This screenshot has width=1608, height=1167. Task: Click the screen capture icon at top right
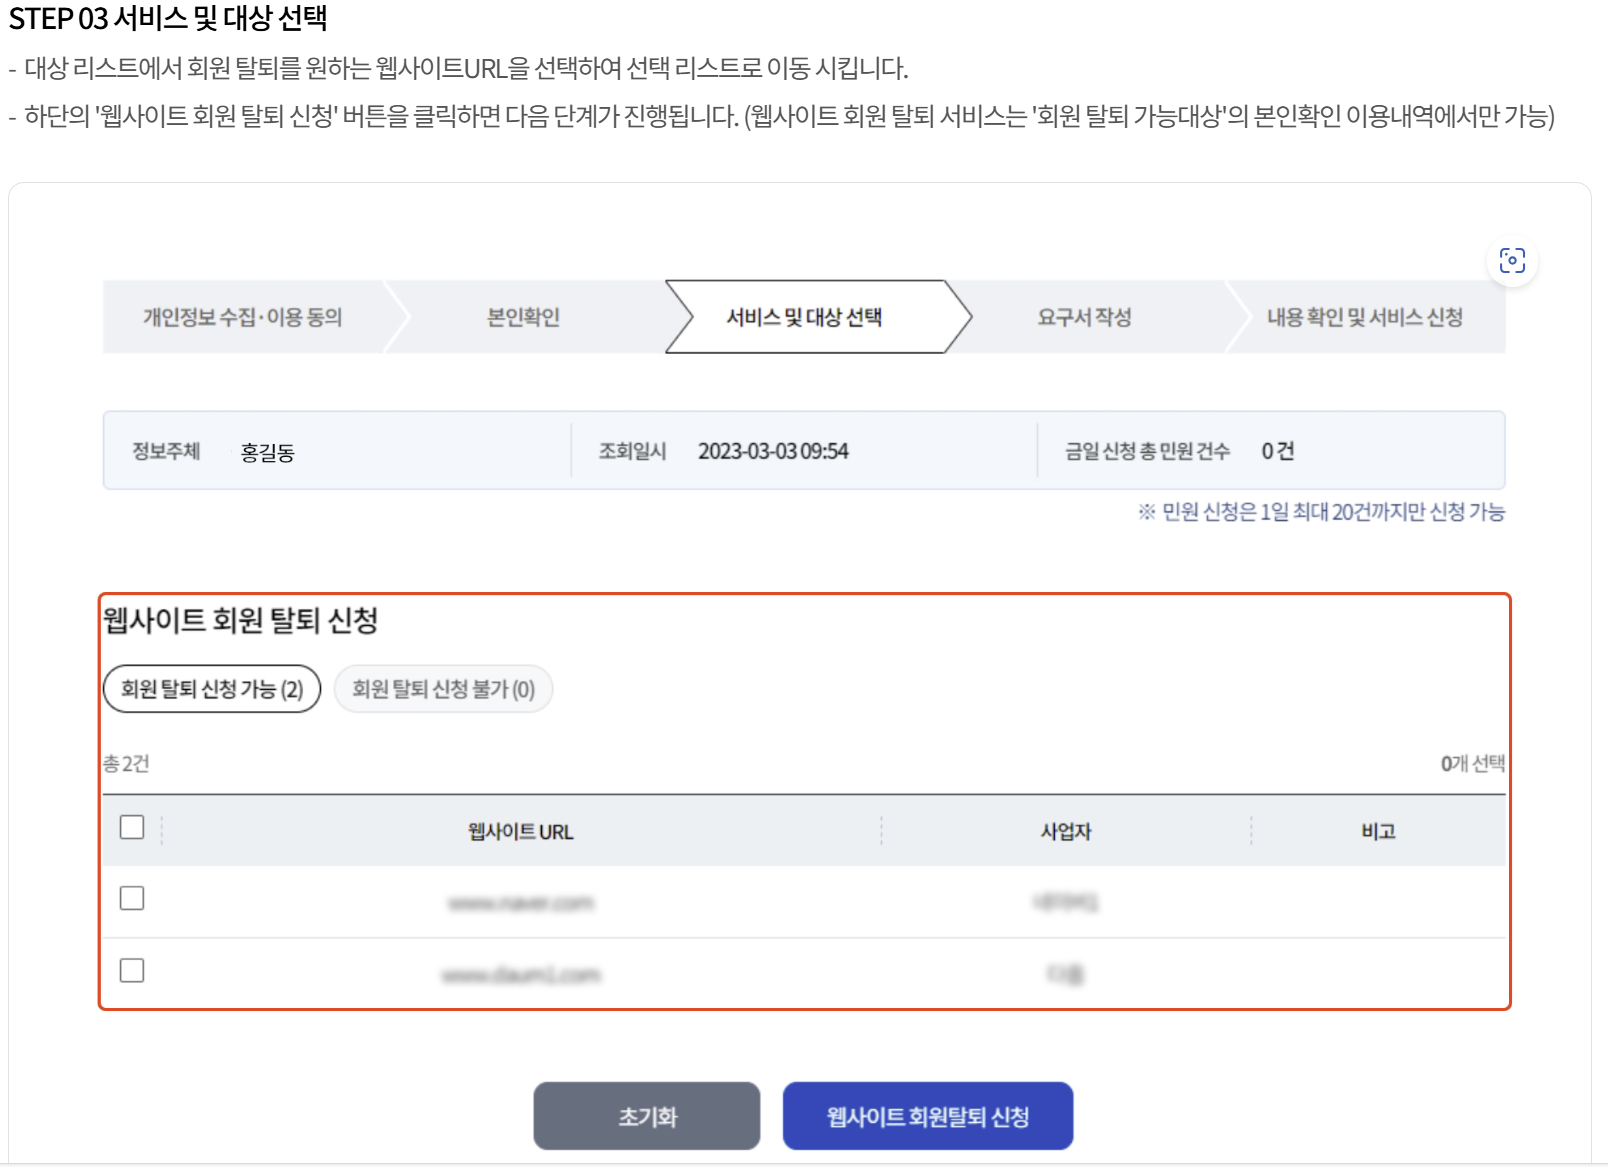[x=1513, y=260]
